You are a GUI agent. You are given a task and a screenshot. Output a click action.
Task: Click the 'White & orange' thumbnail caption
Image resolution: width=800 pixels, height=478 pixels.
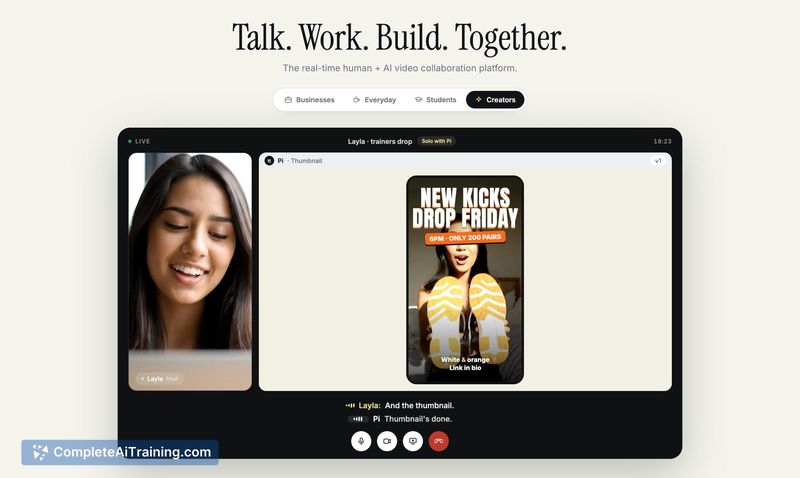point(465,360)
